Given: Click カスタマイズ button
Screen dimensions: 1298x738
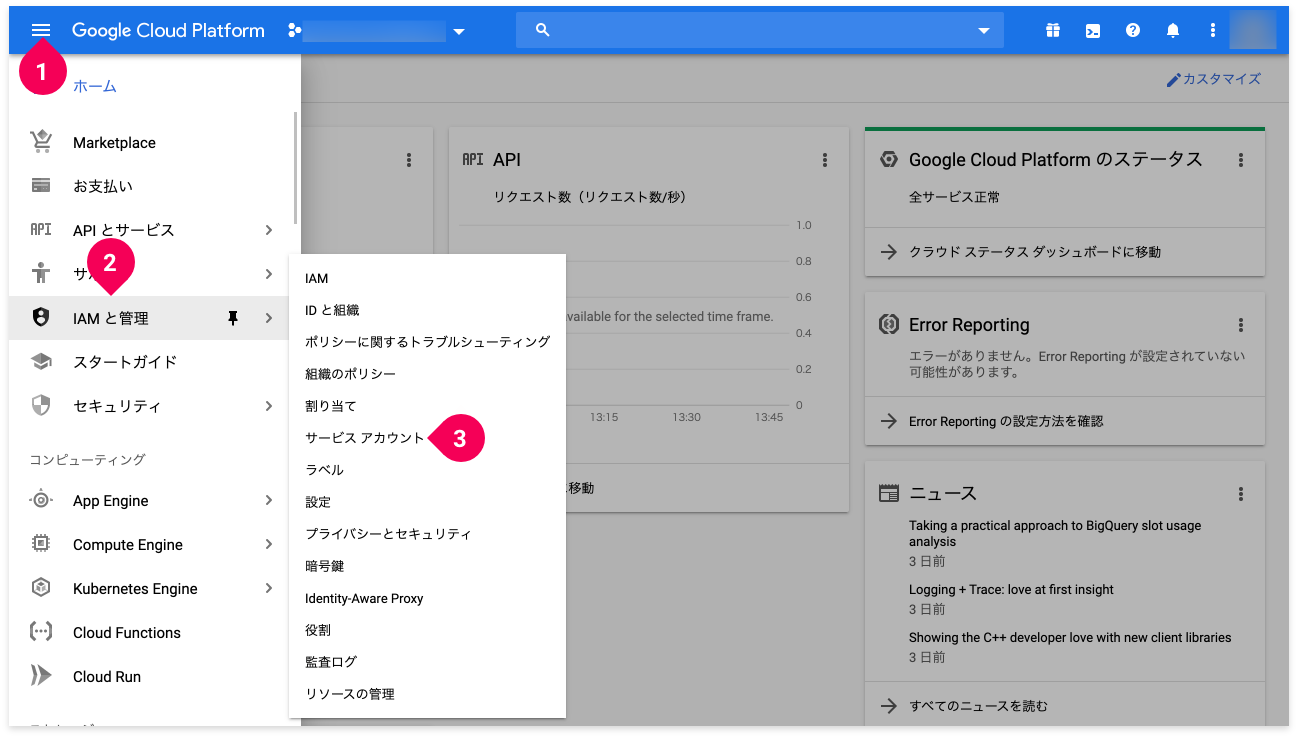Looking at the screenshot, I should click(1214, 79).
